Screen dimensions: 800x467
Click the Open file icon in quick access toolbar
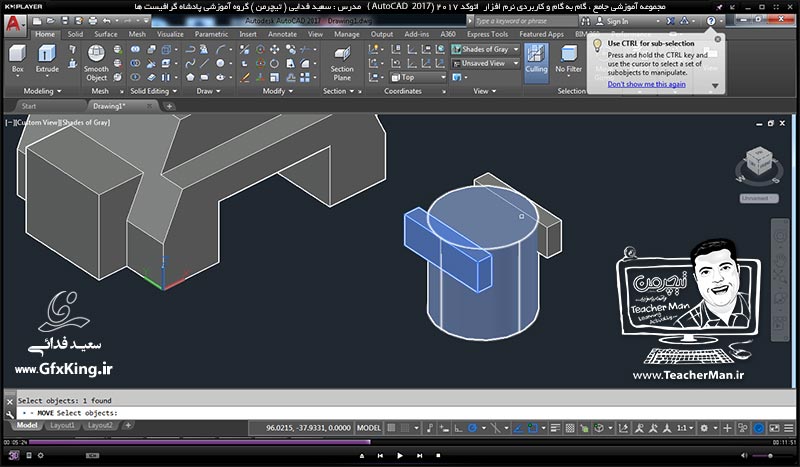[x=51, y=21]
